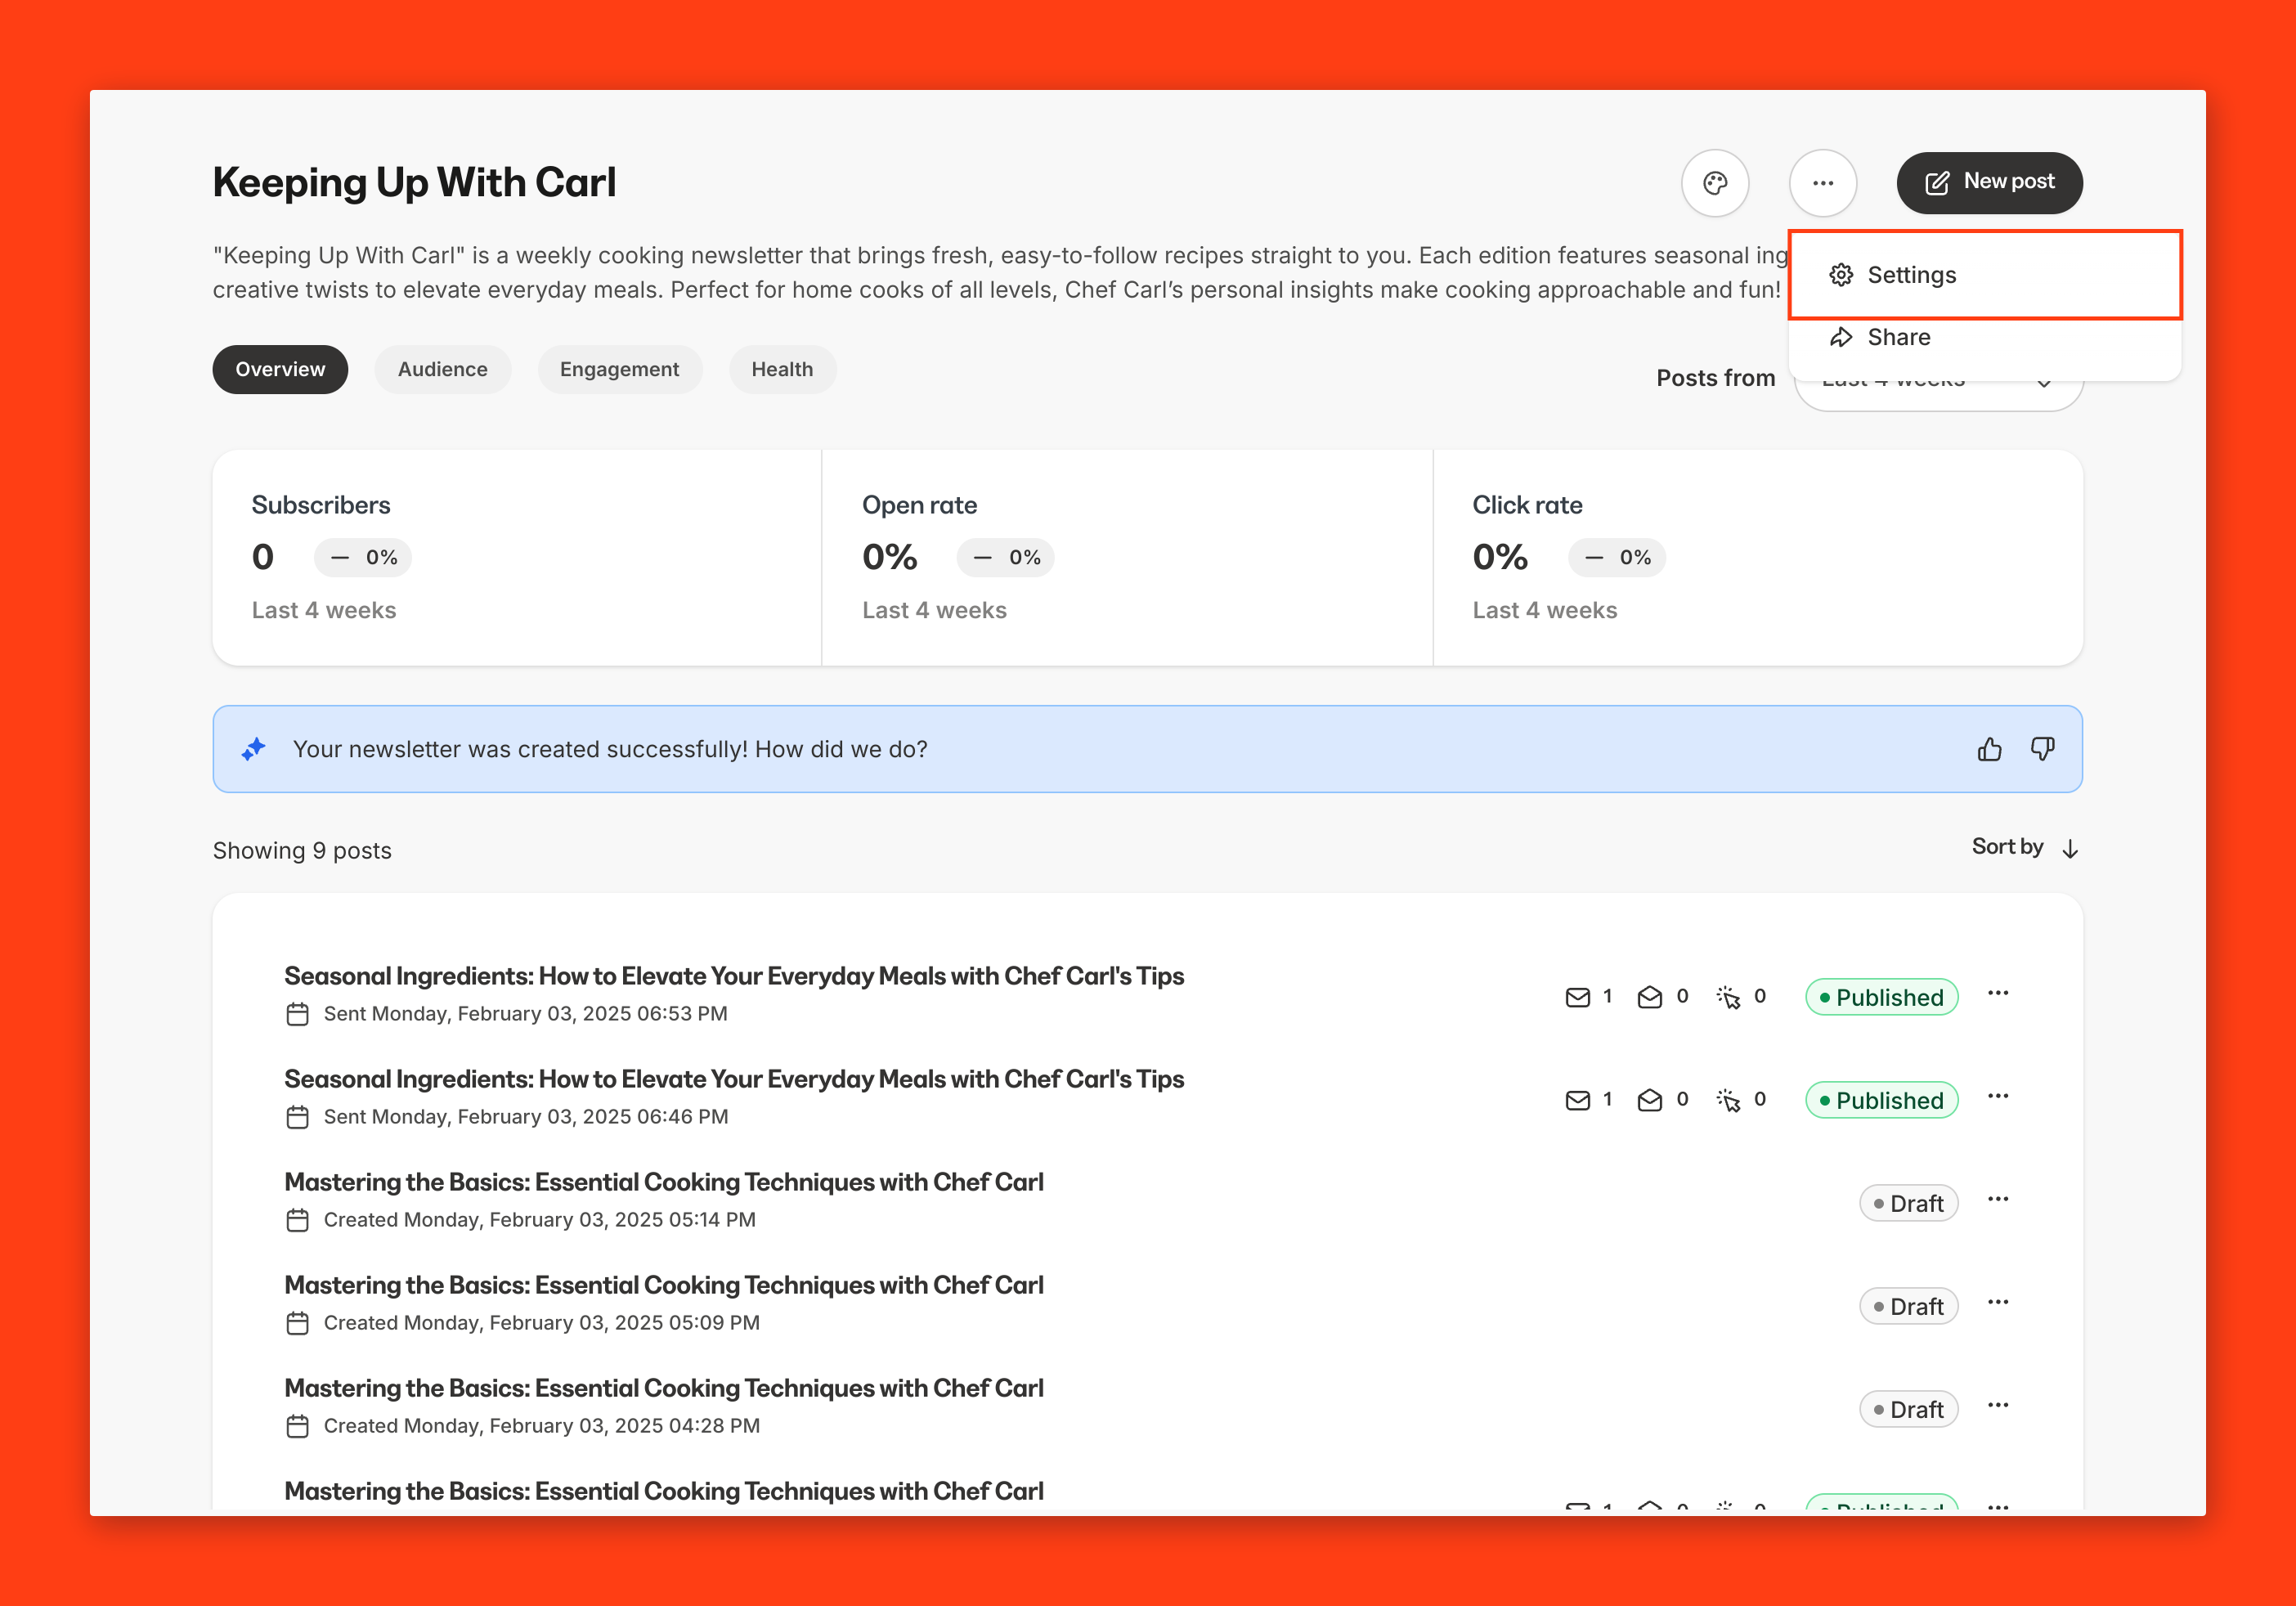This screenshot has width=2296, height=1606.
Task: Choose Share in the dropdown menu
Action: click(1898, 338)
